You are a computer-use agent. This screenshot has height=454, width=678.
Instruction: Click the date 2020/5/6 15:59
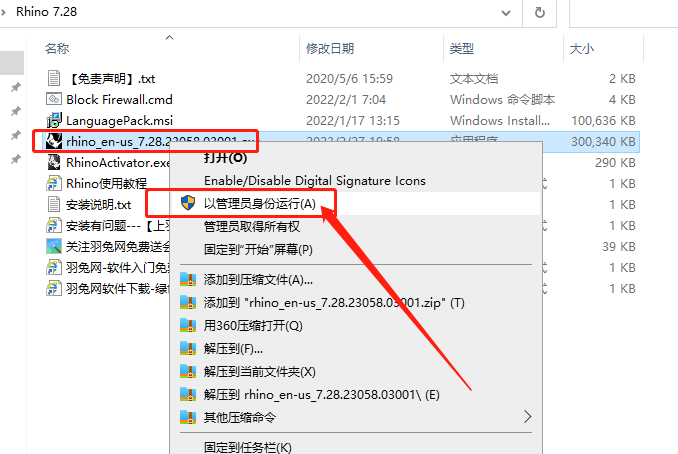(x=349, y=79)
